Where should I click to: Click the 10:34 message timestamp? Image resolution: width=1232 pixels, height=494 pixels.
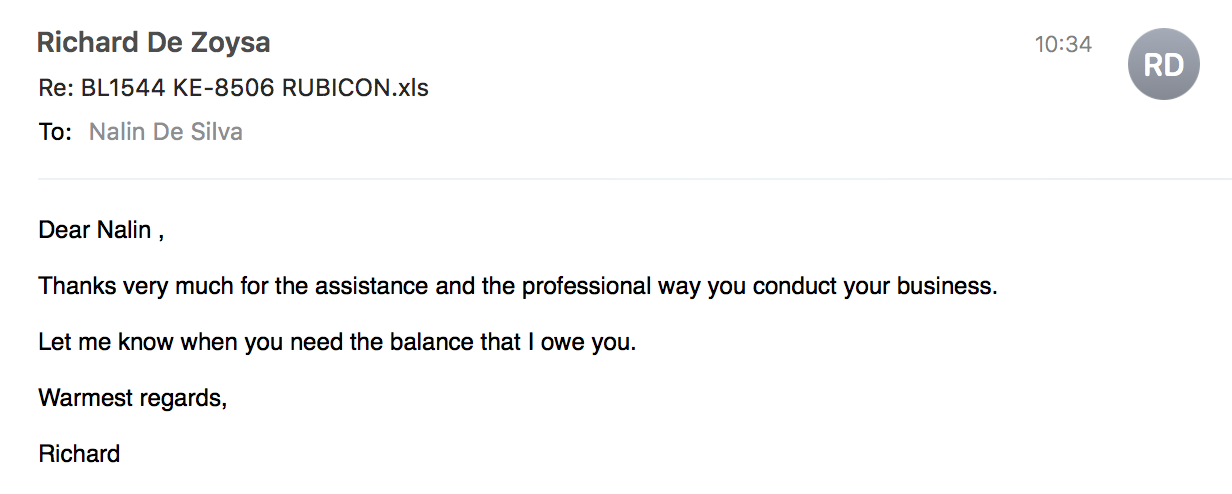pos(1063,44)
